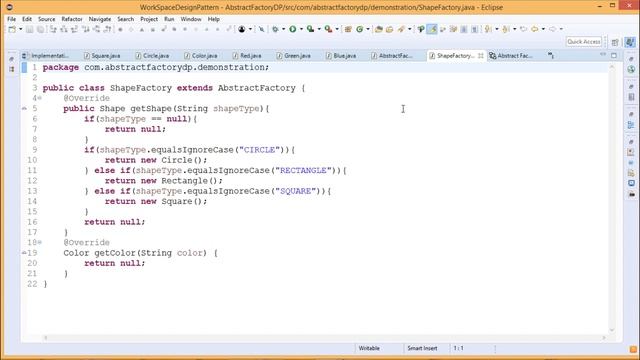The width and height of the screenshot is (640, 360).
Task: Open the Source menu
Action: (47, 19)
